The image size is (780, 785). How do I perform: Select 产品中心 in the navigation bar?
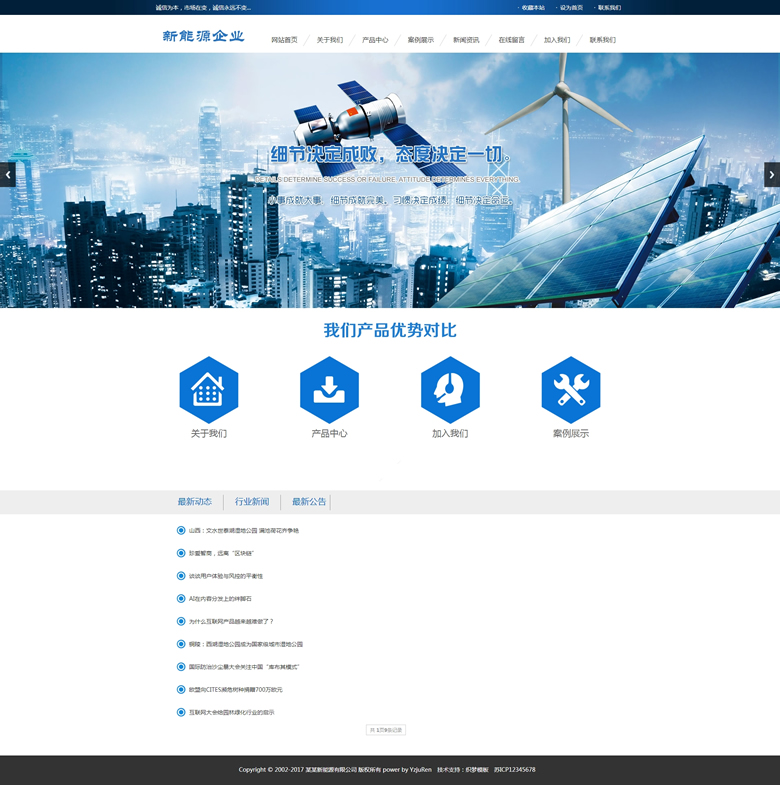(375, 40)
